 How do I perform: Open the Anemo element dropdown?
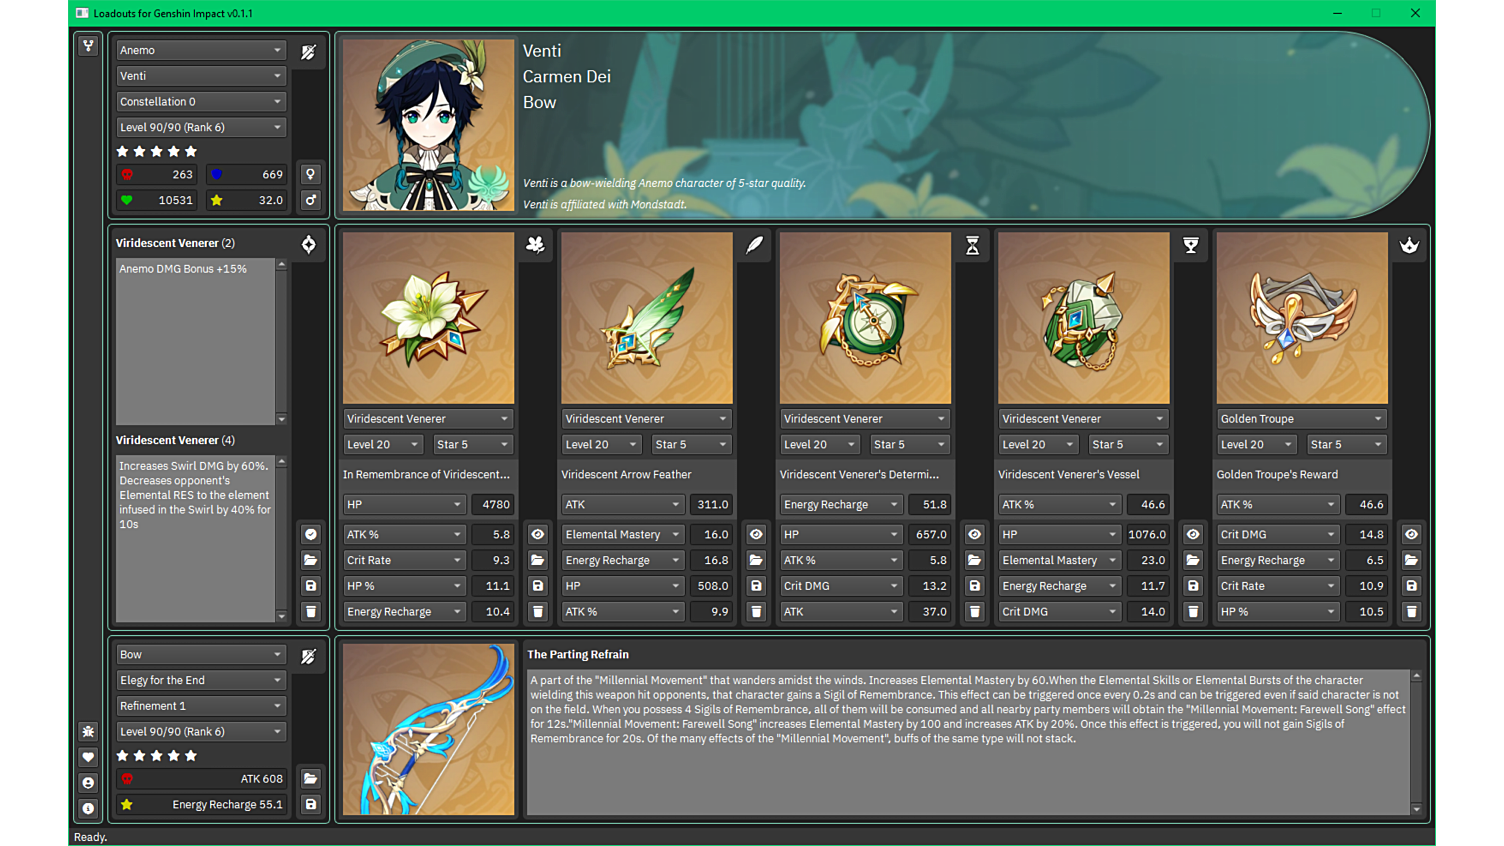(x=201, y=50)
